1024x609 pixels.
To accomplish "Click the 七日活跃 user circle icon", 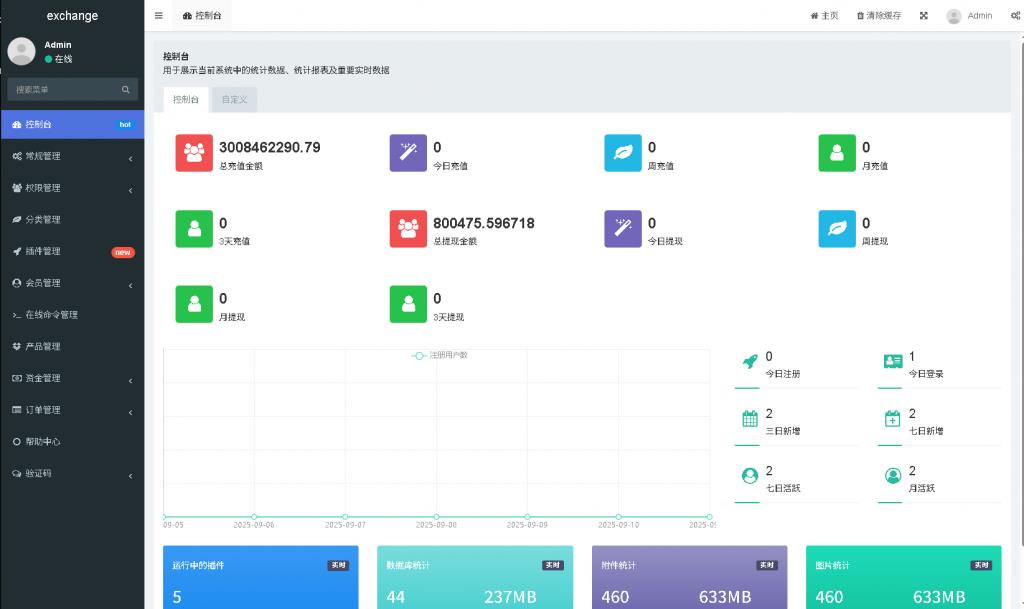I will coord(750,476).
